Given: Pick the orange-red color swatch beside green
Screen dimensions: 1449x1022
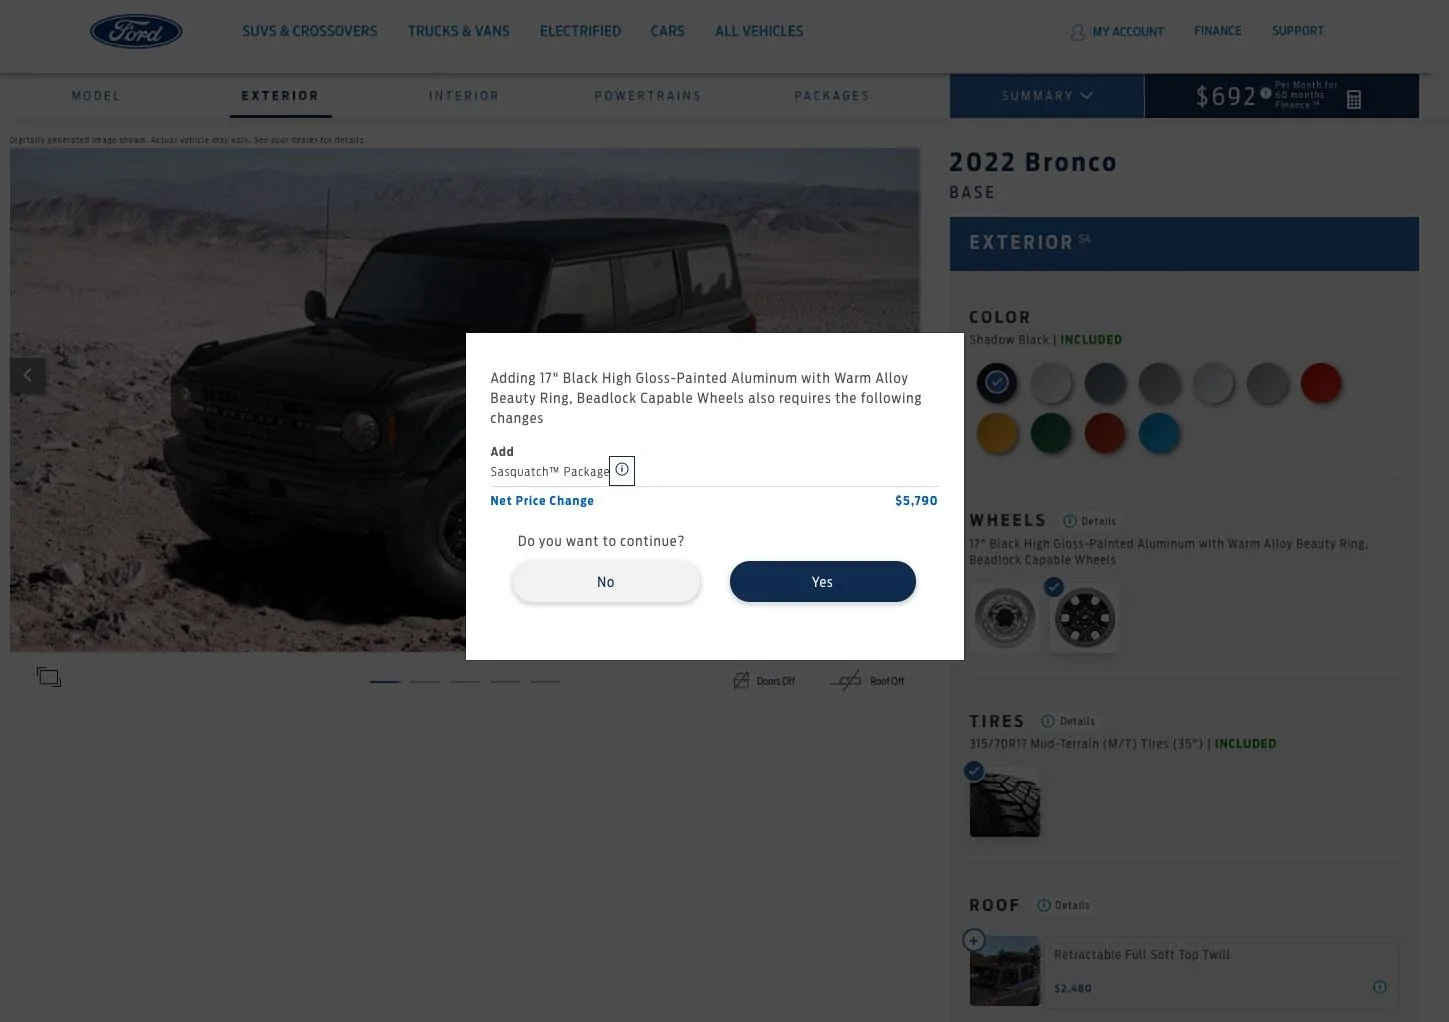Looking at the screenshot, I should coord(1105,433).
